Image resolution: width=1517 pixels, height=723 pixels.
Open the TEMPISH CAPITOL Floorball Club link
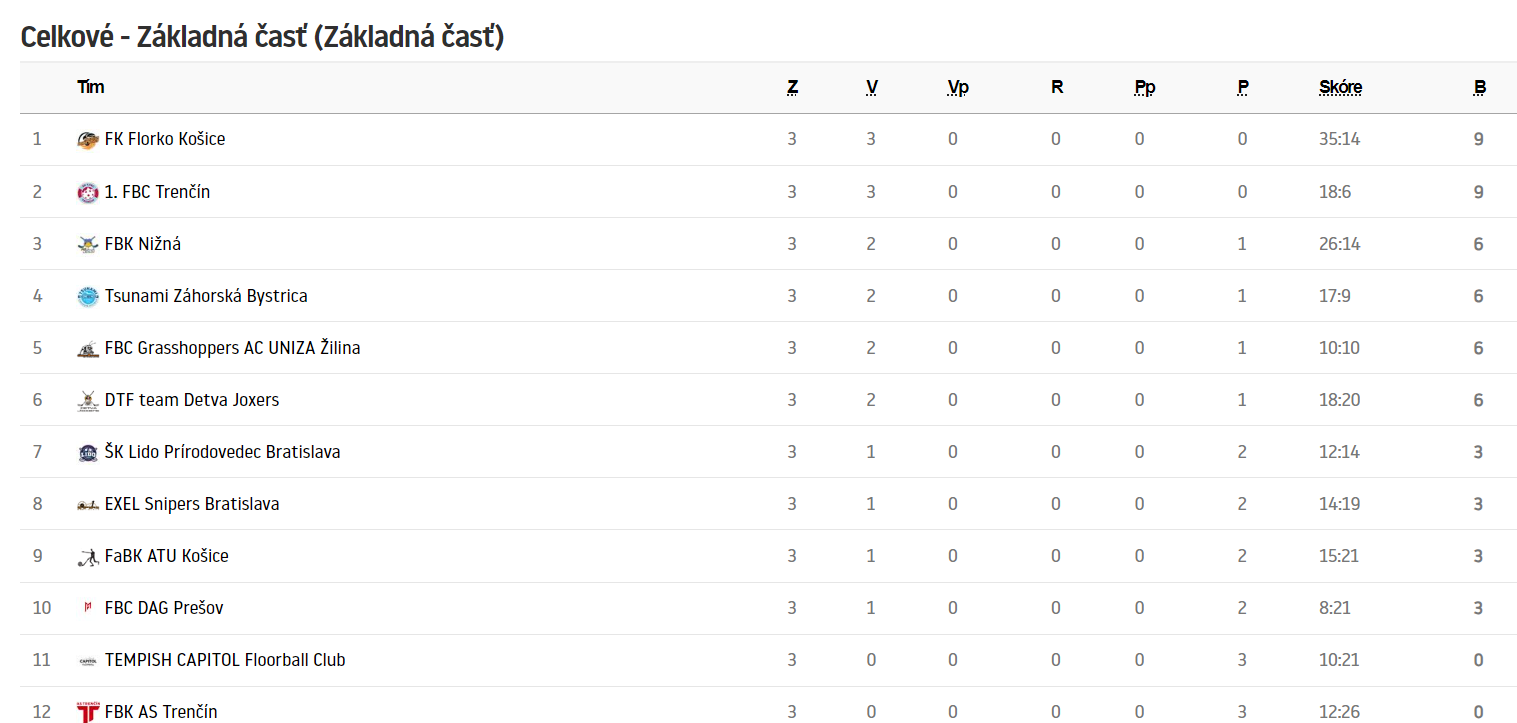[225, 660]
